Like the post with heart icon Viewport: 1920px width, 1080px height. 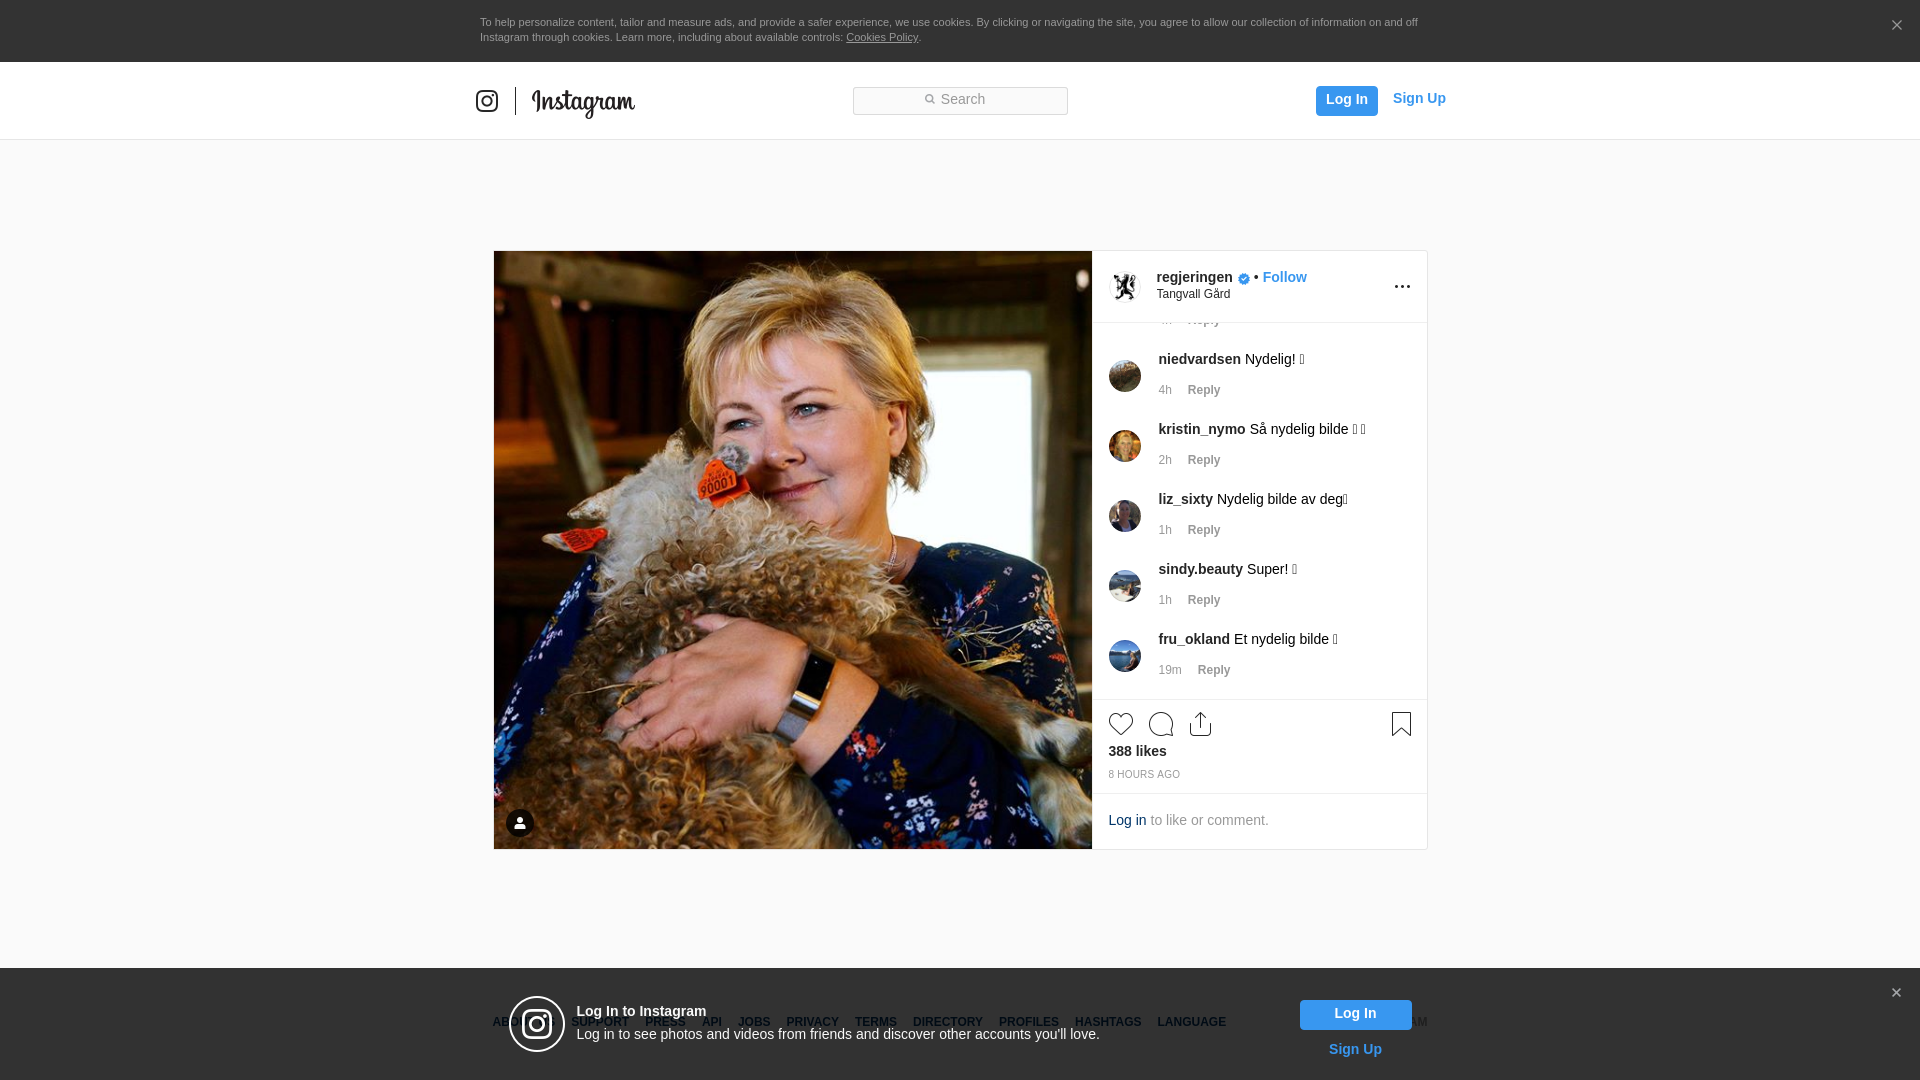1120,724
